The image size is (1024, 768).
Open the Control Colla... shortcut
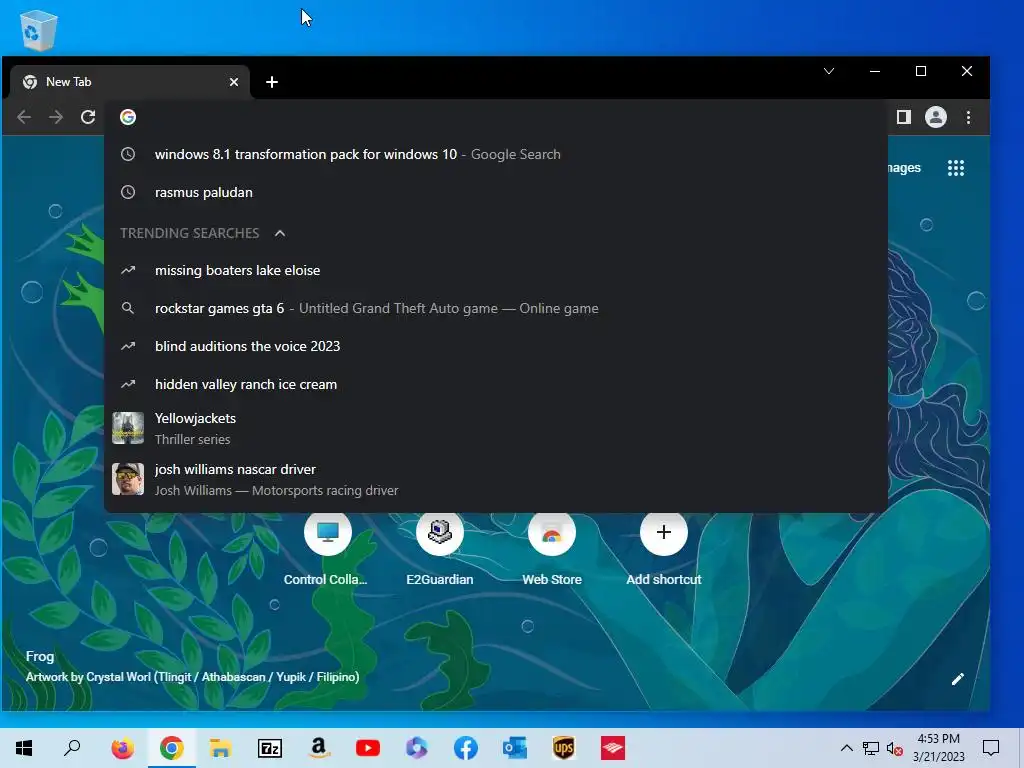[327, 549]
